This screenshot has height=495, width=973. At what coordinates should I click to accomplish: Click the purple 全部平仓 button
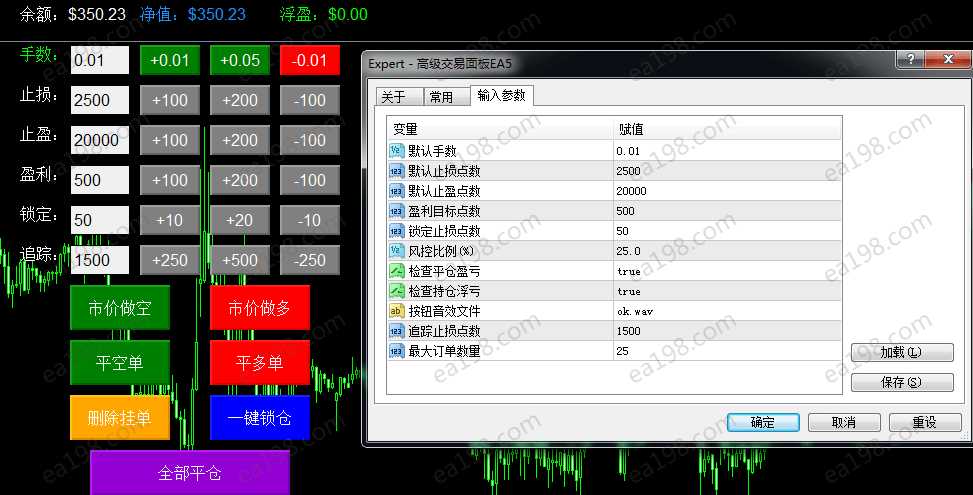[x=190, y=473]
